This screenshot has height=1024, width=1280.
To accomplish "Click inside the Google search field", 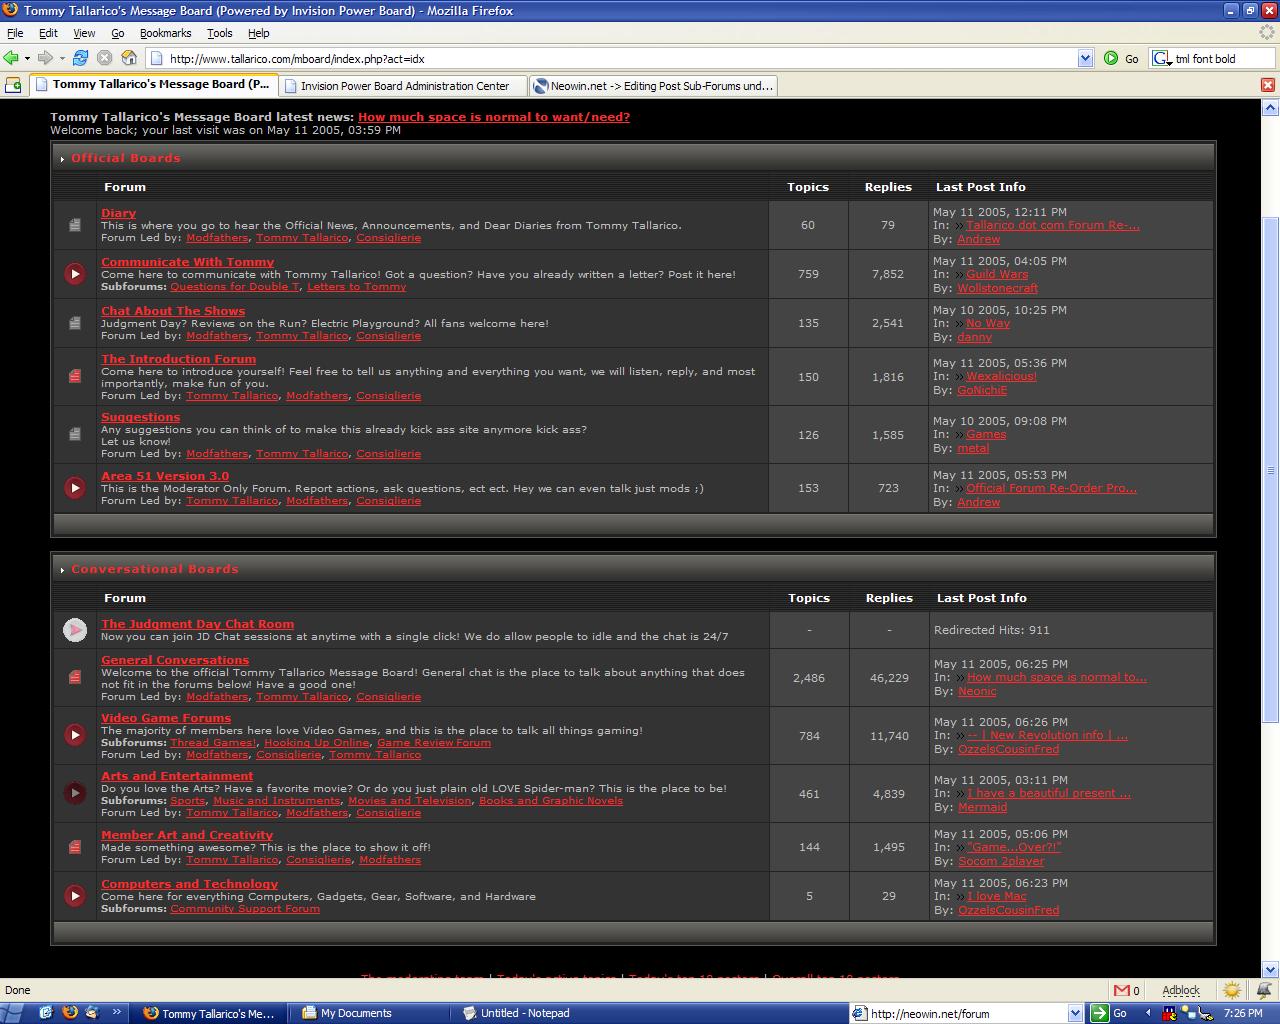I will pos(1215,57).
